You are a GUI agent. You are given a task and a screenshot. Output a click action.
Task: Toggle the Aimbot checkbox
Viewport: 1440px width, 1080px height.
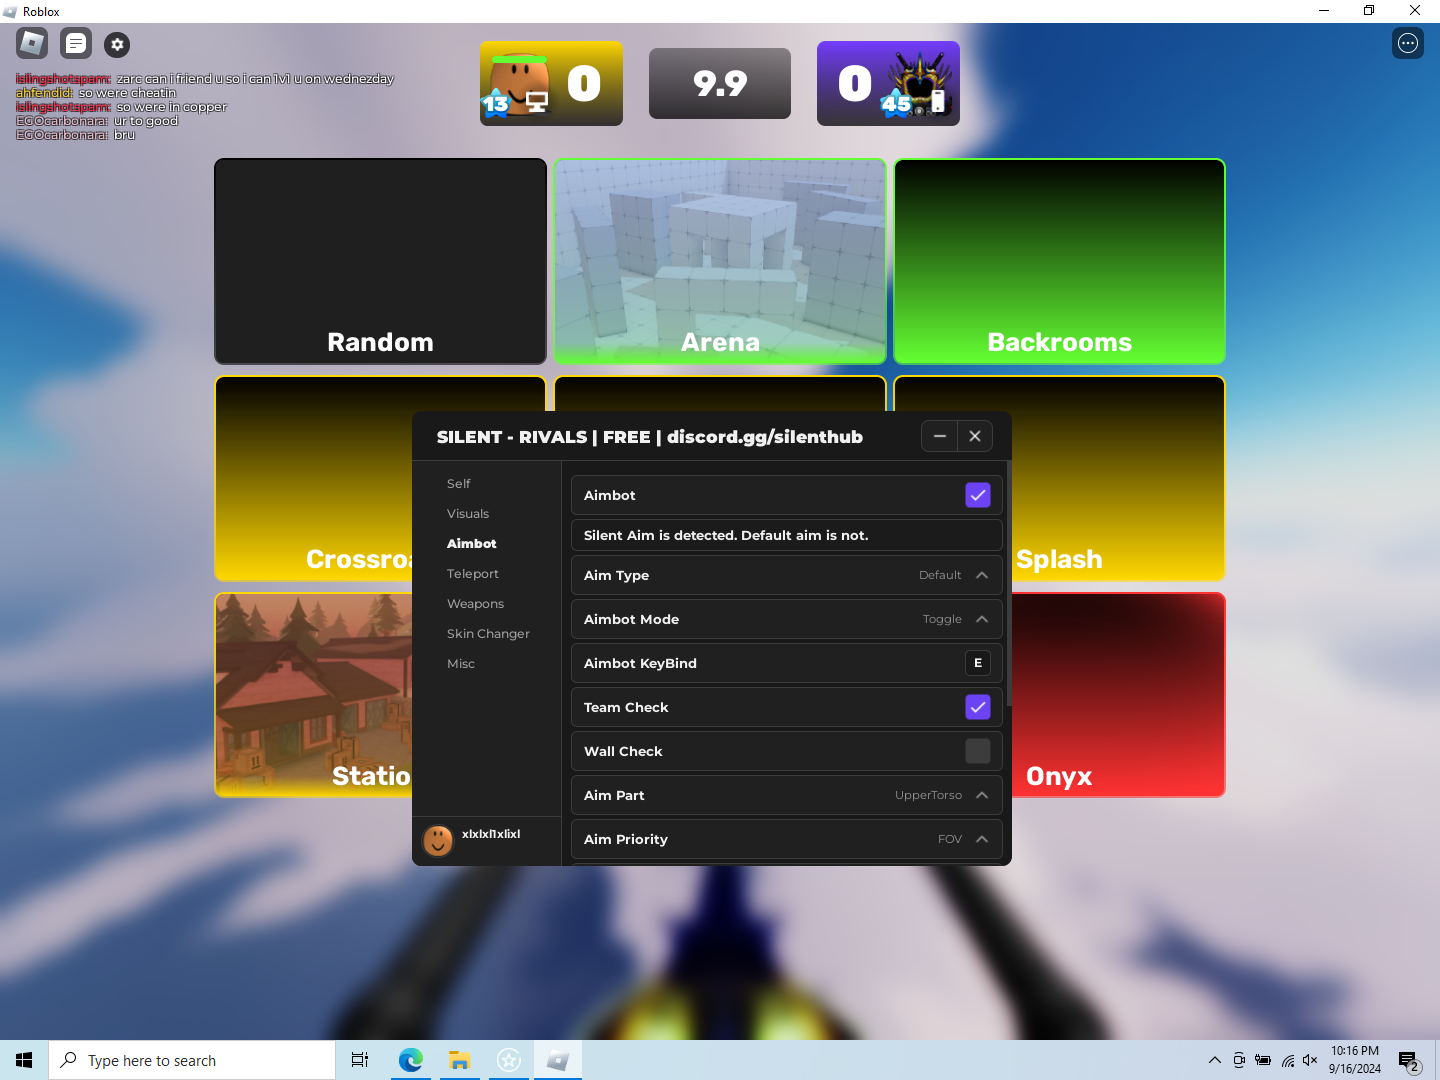click(978, 495)
